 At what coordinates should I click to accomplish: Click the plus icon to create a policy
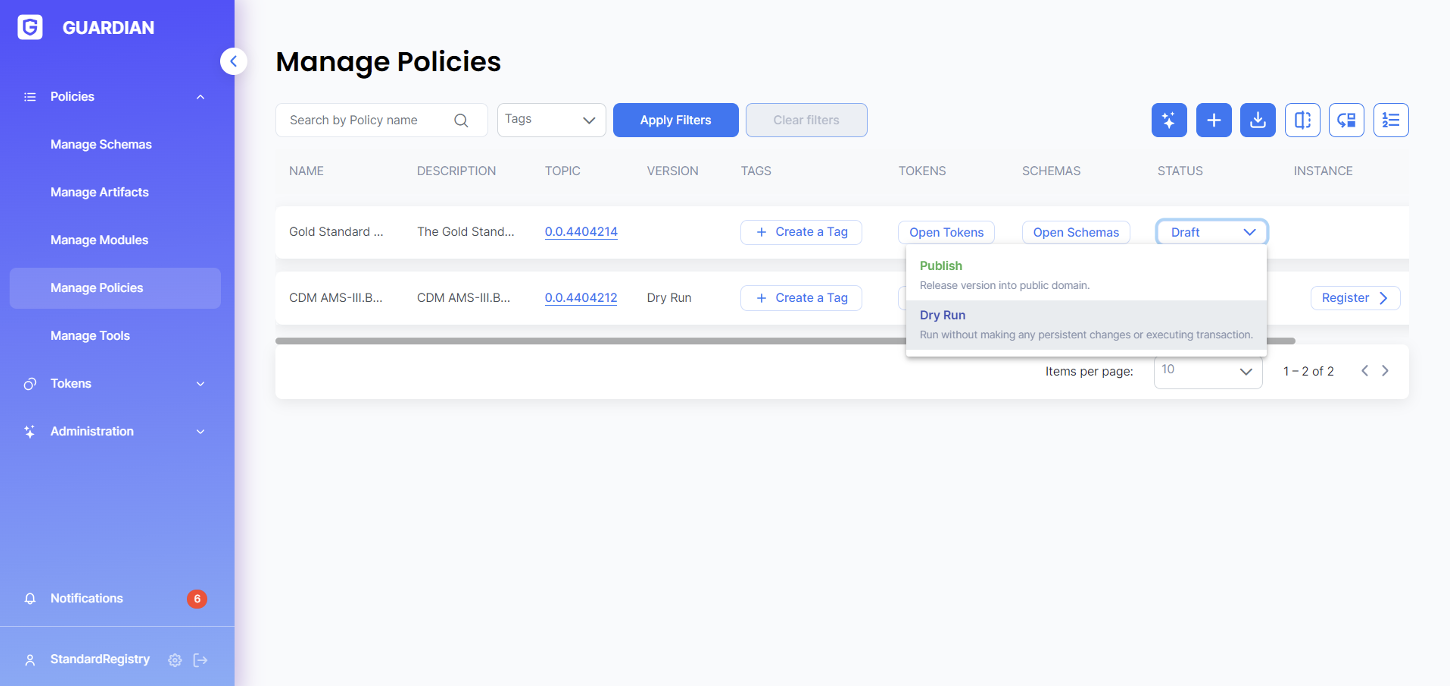[1213, 120]
